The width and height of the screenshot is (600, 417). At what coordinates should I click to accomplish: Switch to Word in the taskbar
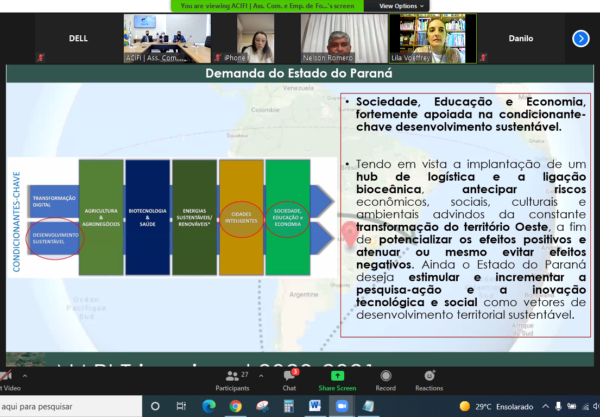[x=313, y=407]
